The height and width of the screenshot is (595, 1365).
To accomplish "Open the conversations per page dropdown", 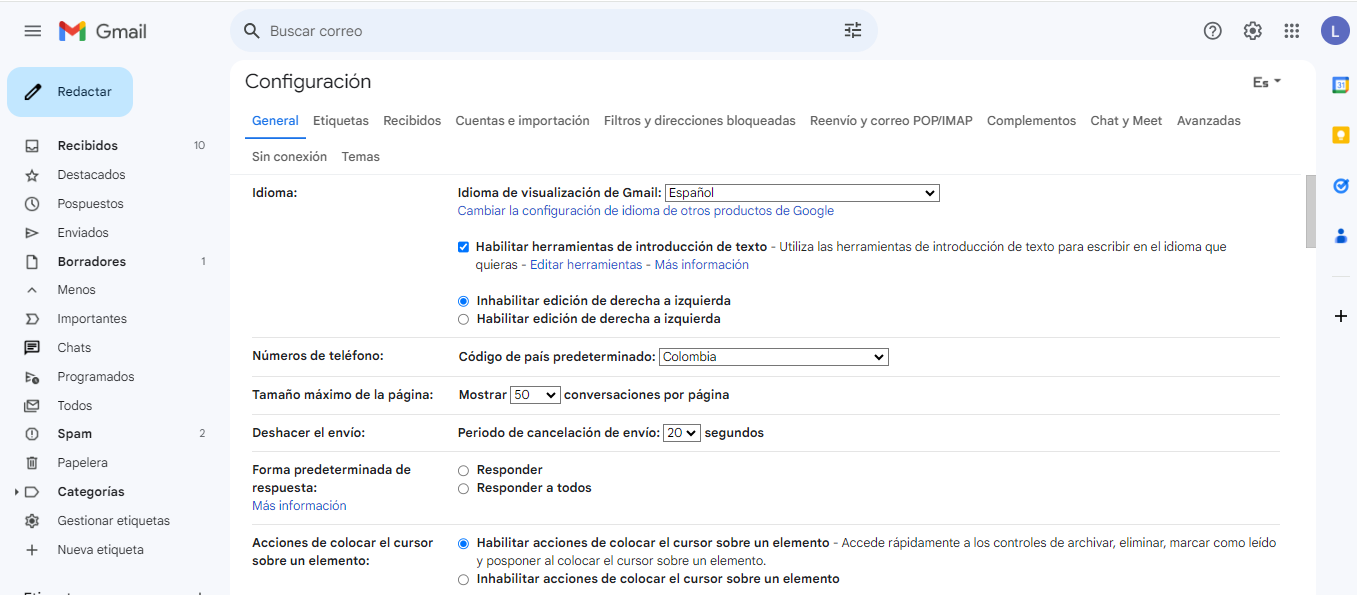I will pyautogui.click(x=535, y=395).
